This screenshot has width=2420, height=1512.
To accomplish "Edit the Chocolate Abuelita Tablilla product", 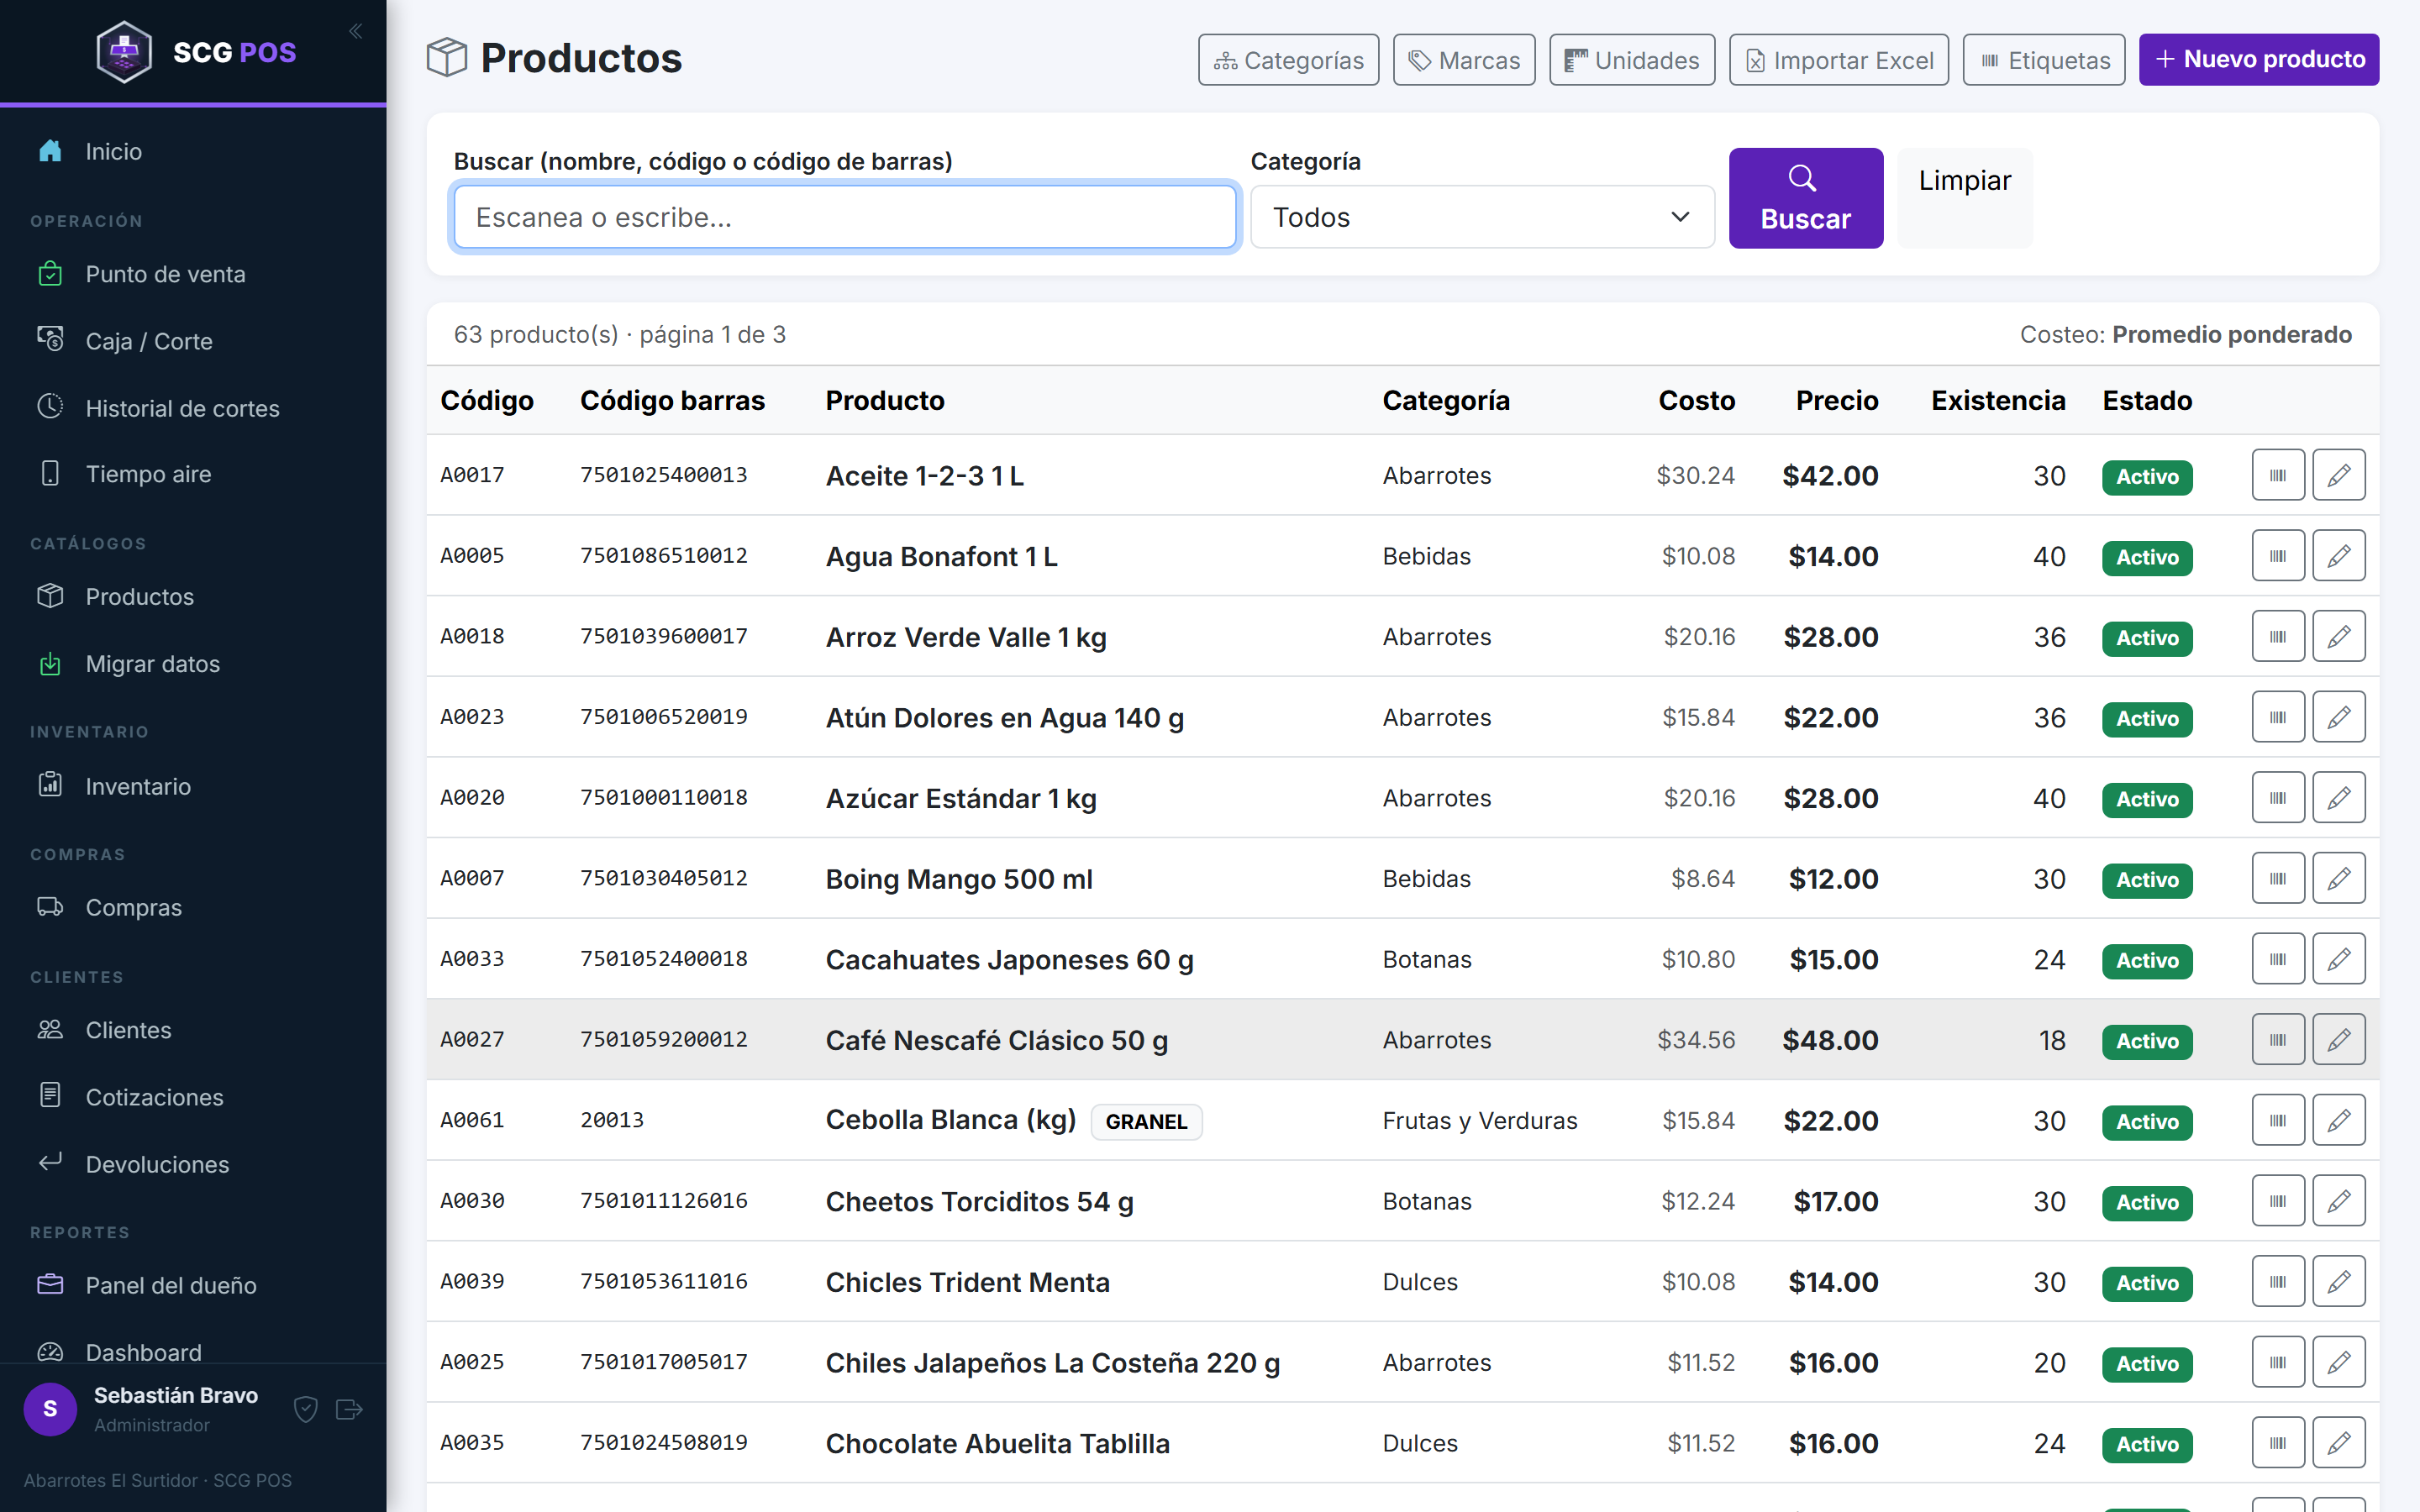I will (2338, 1443).
